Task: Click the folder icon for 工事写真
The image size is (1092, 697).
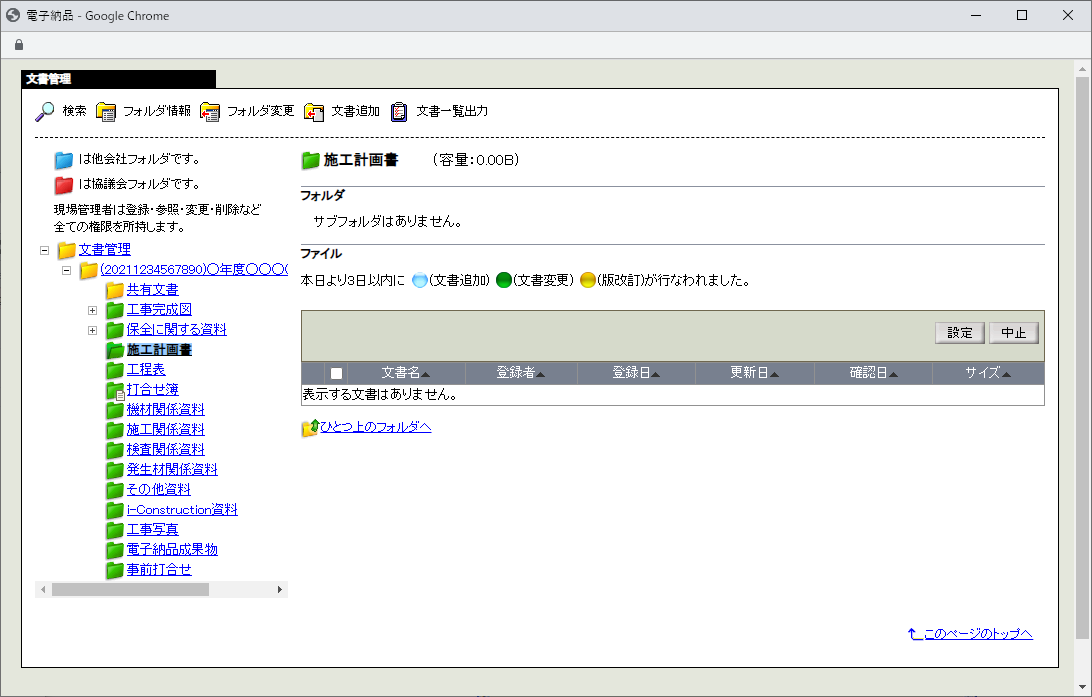Action: [x=115, y=530]
